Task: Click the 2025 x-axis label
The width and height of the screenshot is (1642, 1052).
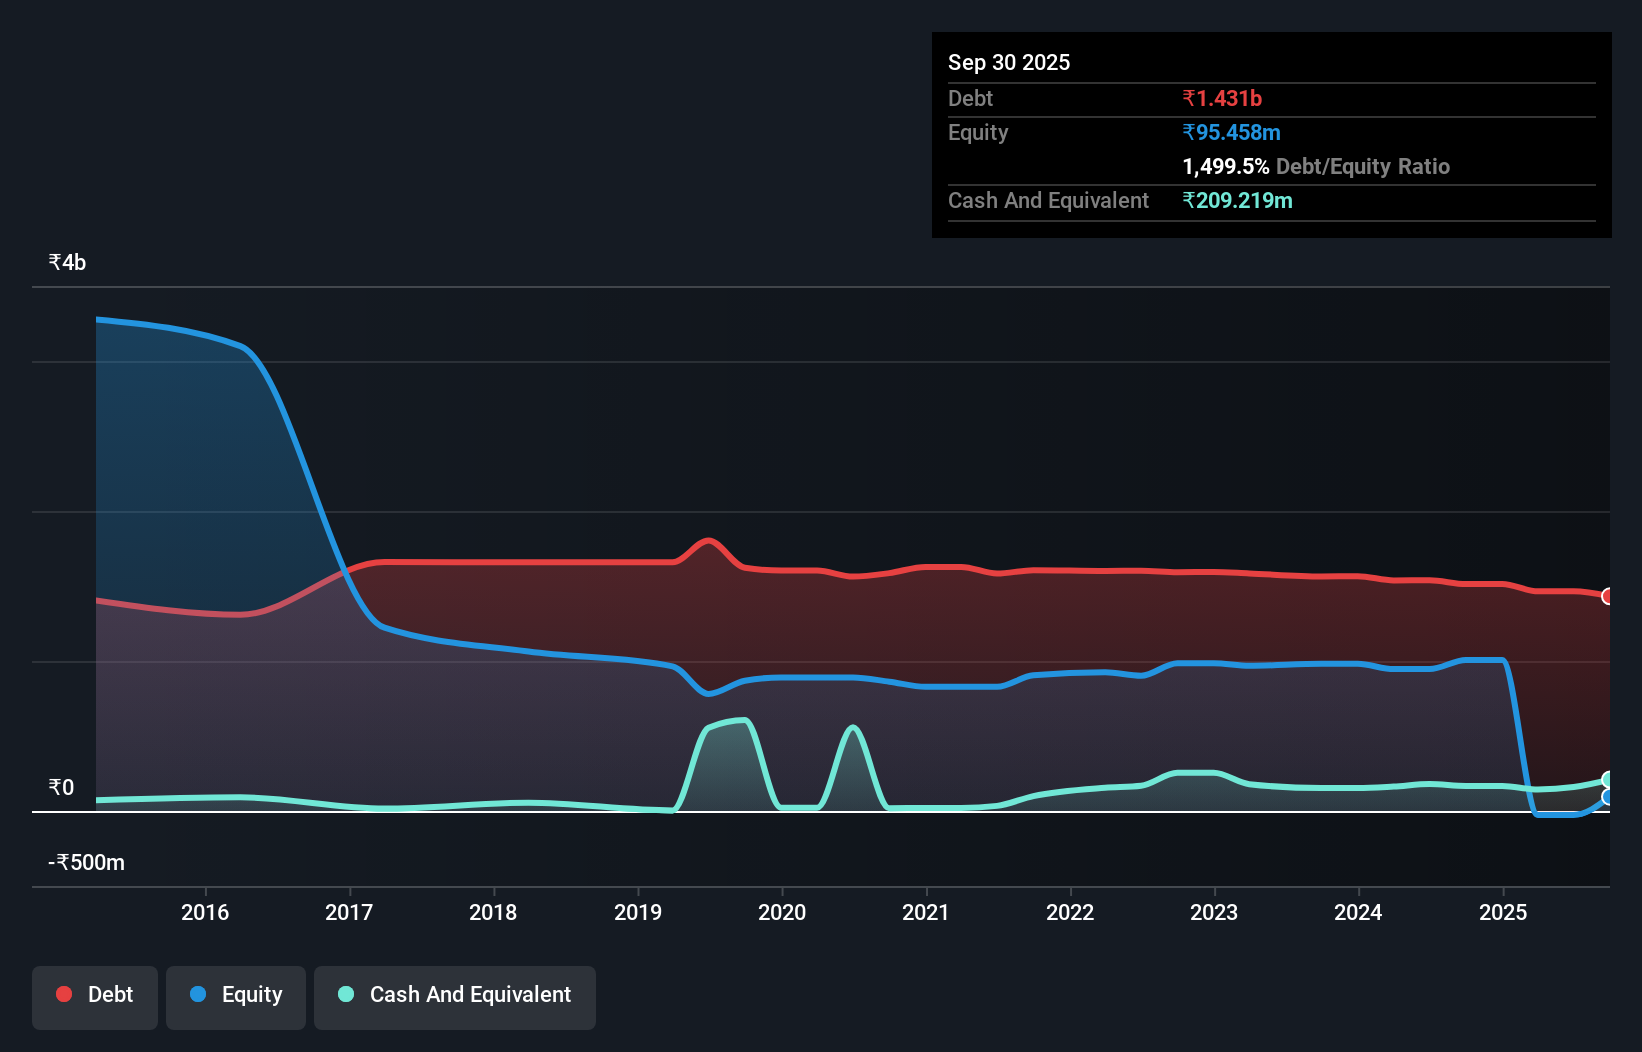Action: (1503, 912)
